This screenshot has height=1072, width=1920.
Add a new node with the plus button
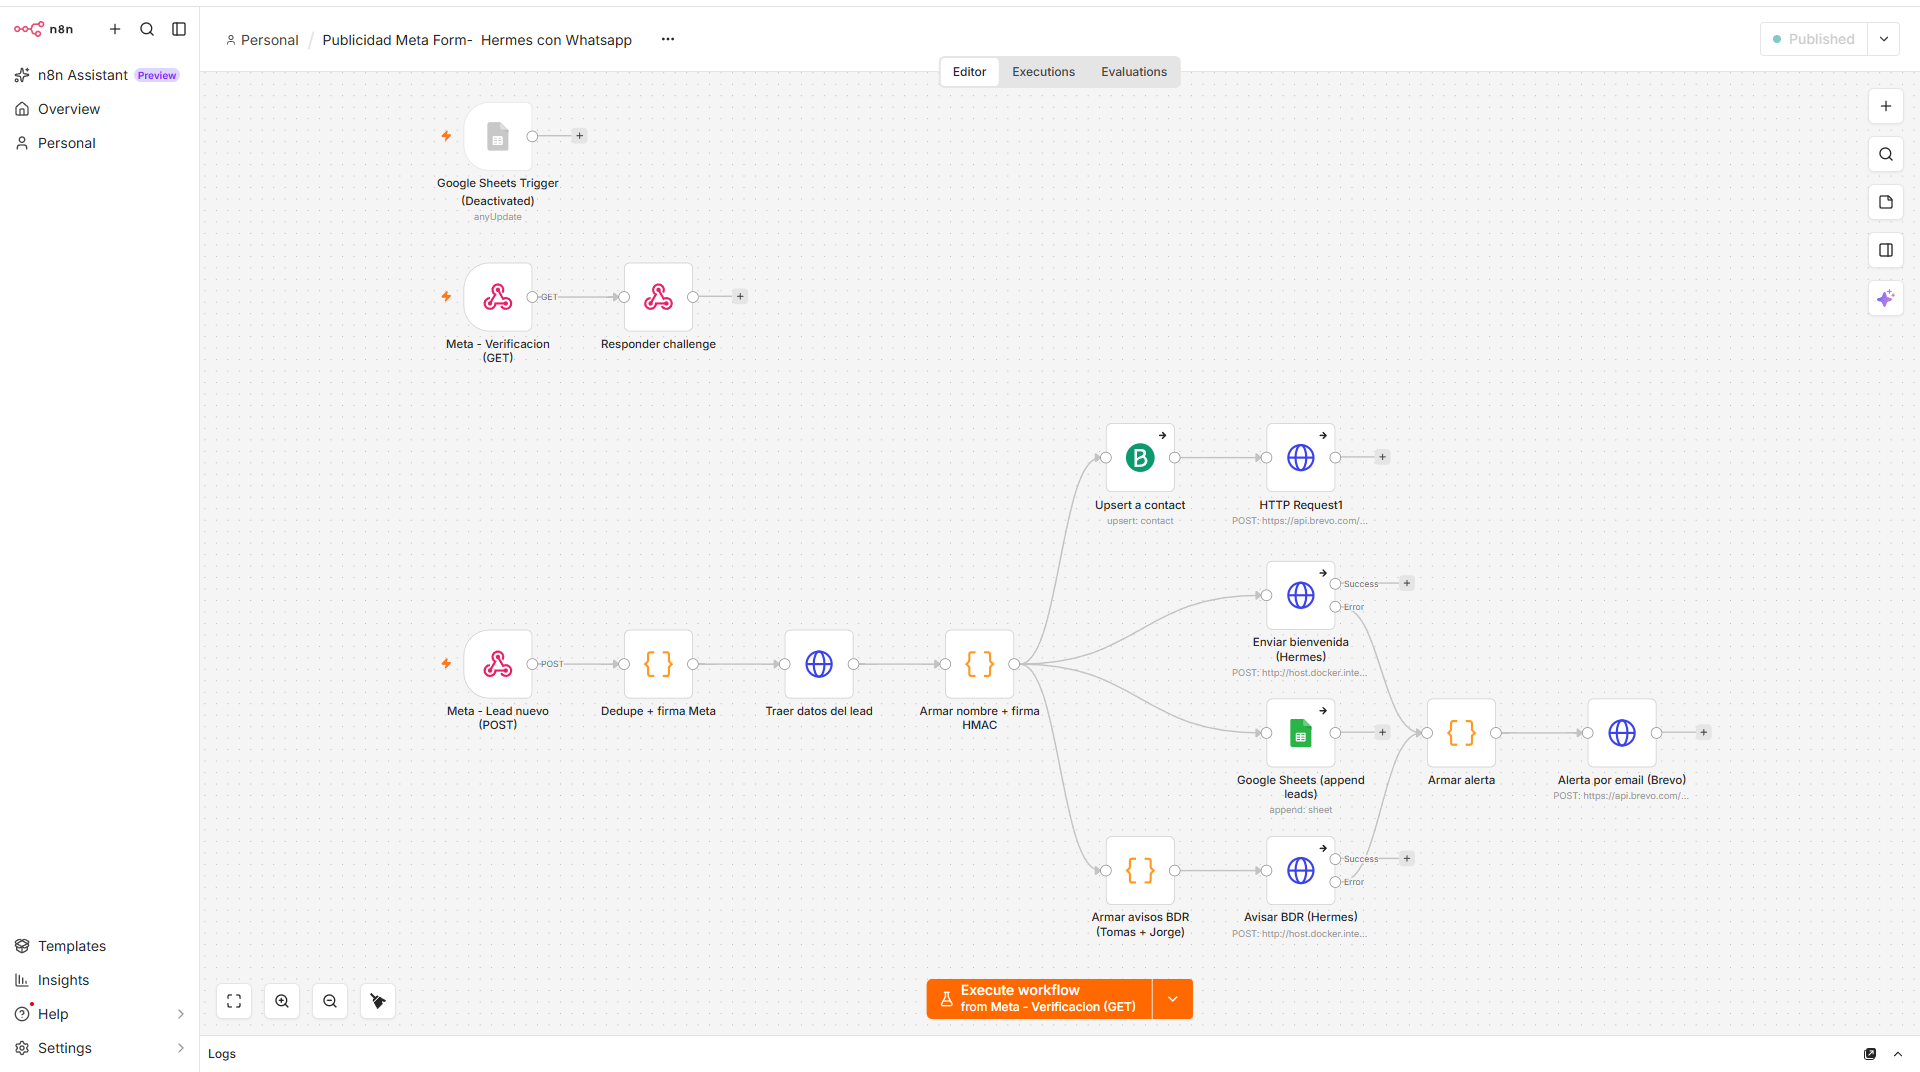click(1886, 106)
